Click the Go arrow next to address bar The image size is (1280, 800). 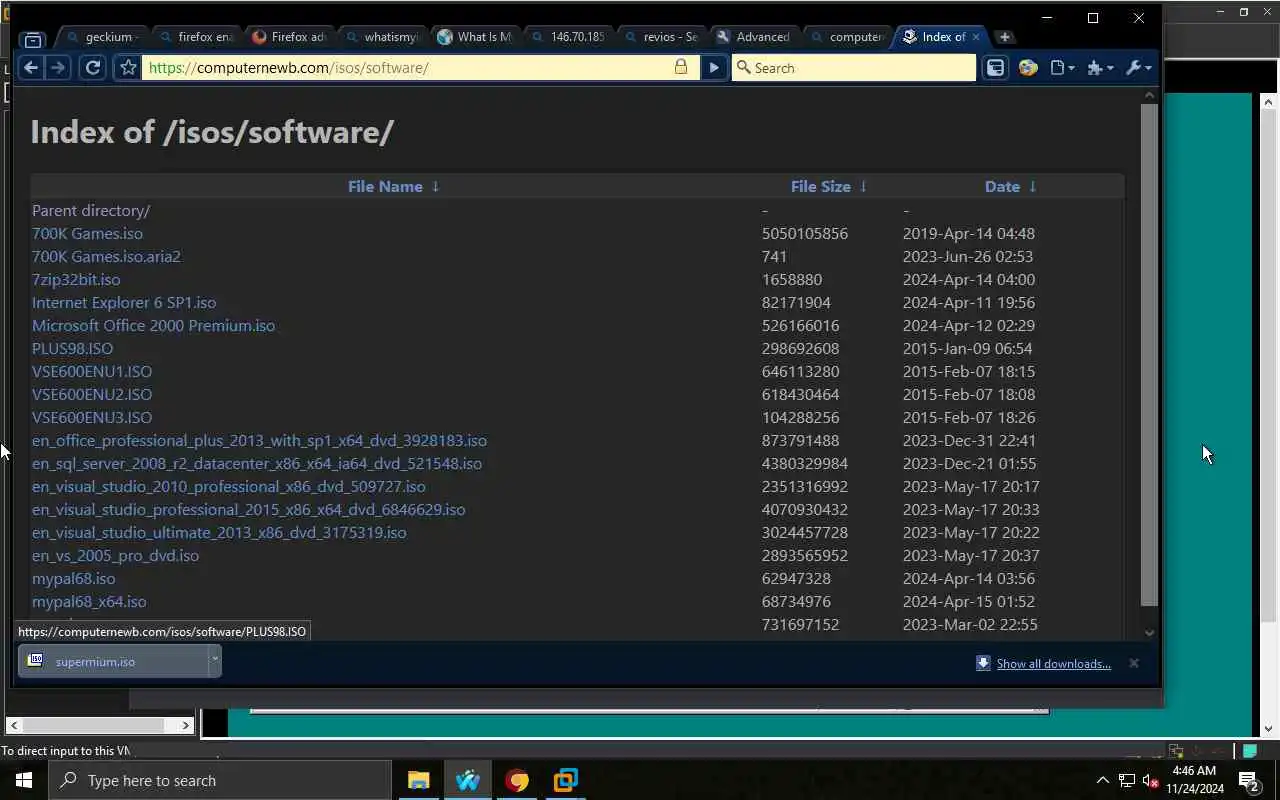(713, 67)
